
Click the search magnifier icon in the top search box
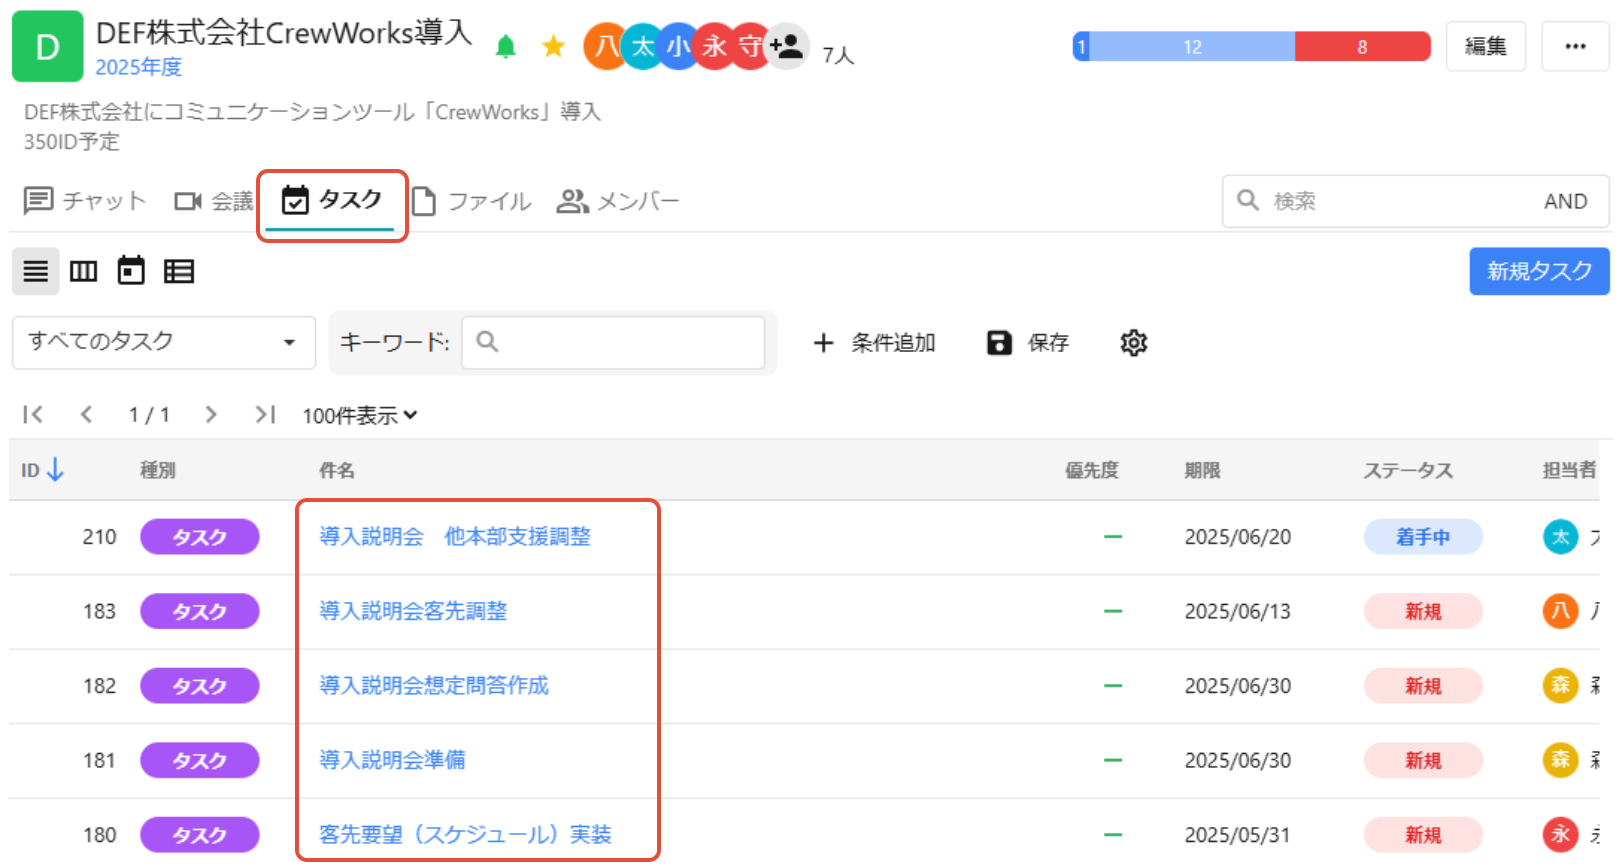tap(1248, 200)
